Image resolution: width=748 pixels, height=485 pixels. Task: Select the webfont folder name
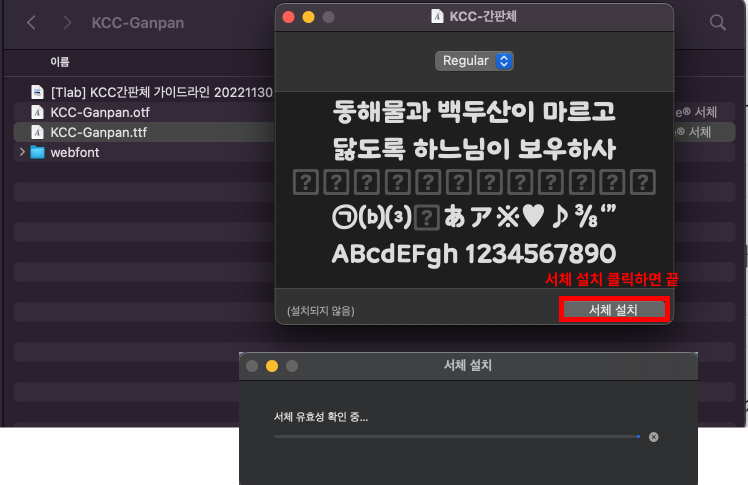point(75,152)
